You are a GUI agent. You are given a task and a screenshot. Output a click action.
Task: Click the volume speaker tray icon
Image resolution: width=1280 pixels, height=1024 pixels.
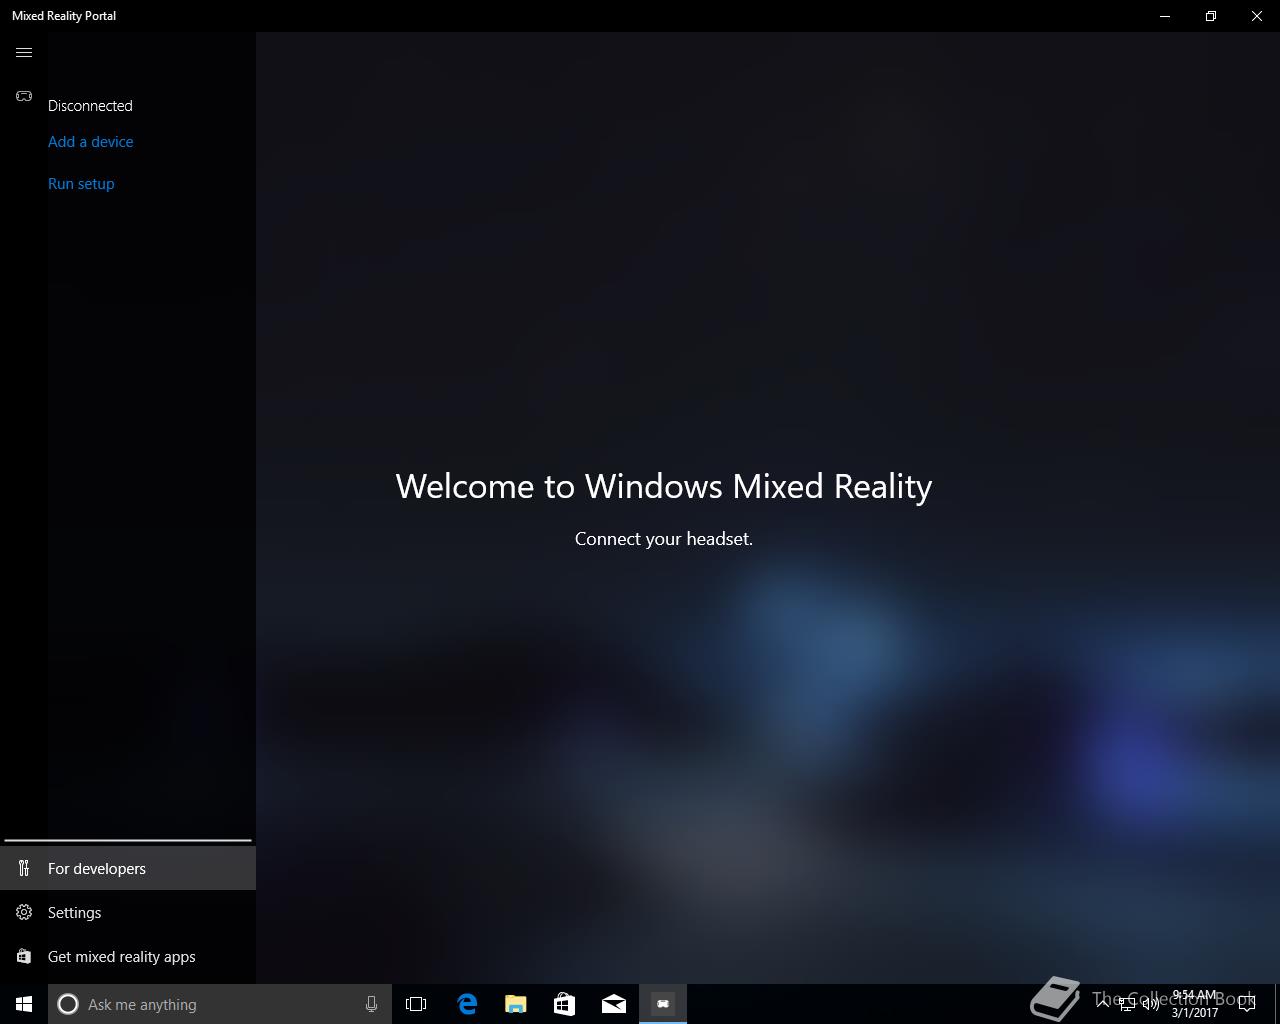1151,1004
